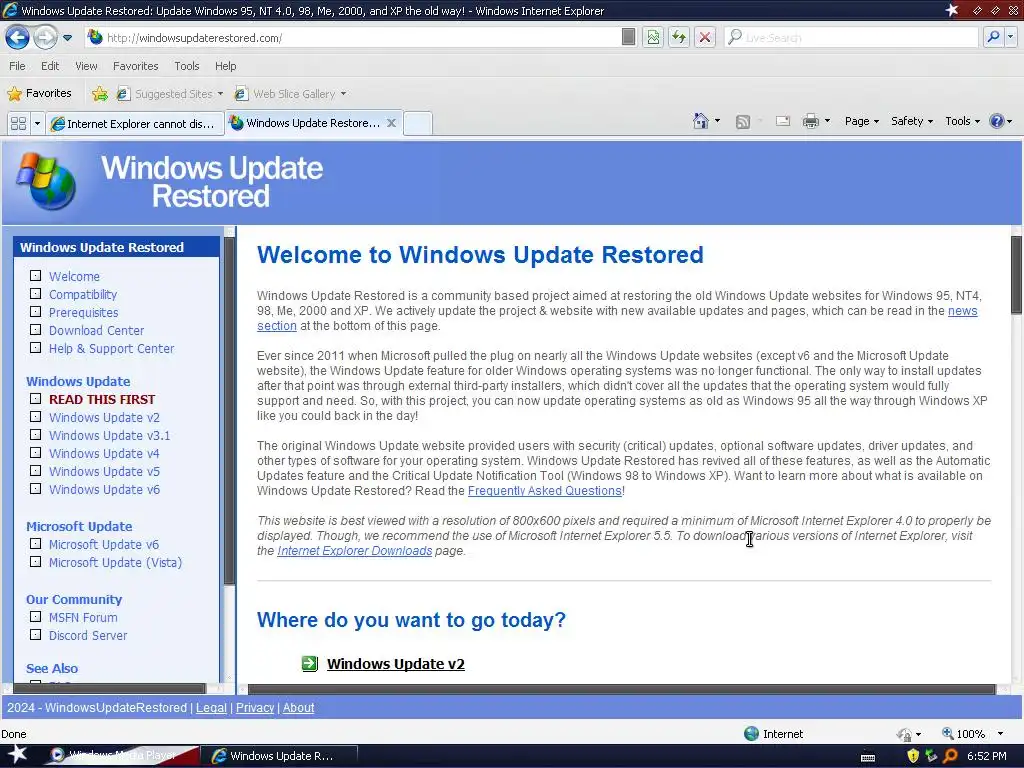The width and height of the screenshot is (1024, 768).
Task: Open the MSFN Forum link
Action: [x=83, y=617]
